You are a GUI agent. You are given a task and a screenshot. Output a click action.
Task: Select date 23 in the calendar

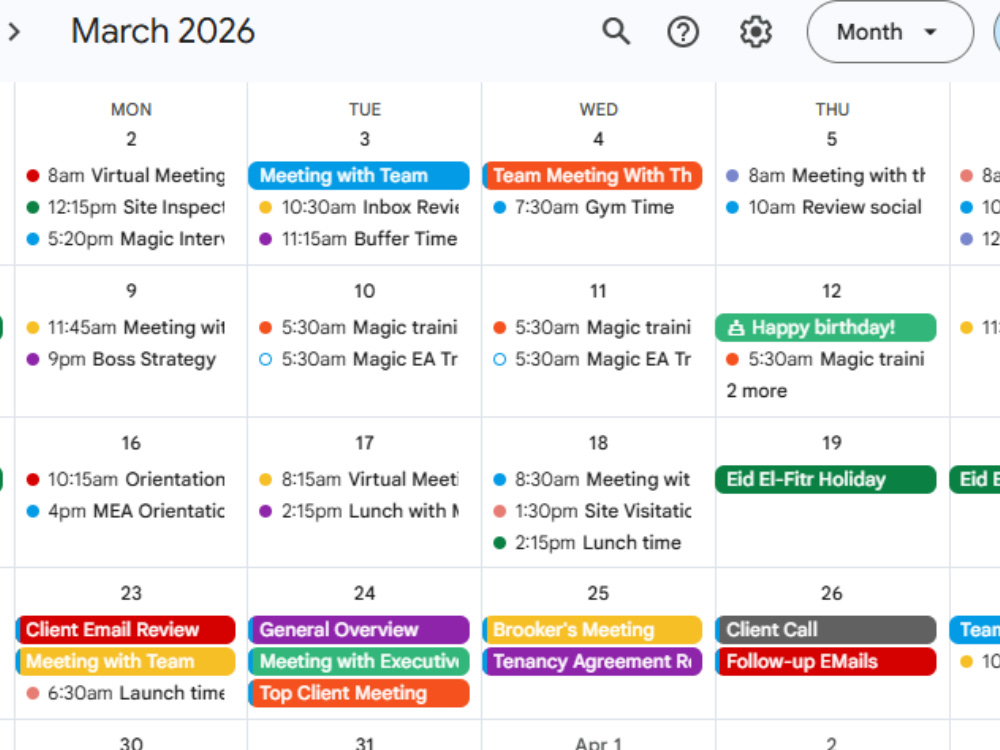pos(131,593)
